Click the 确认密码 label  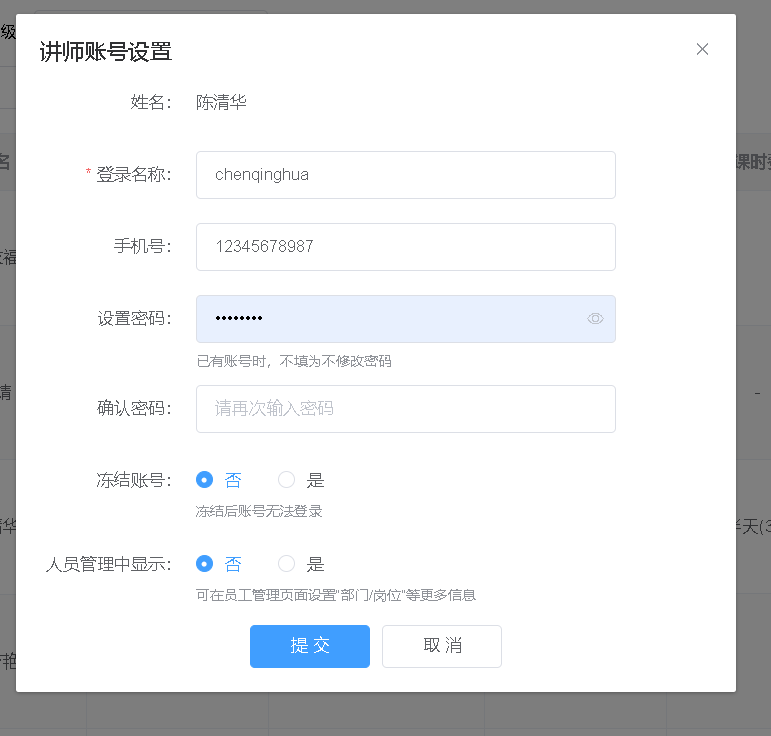134,409
